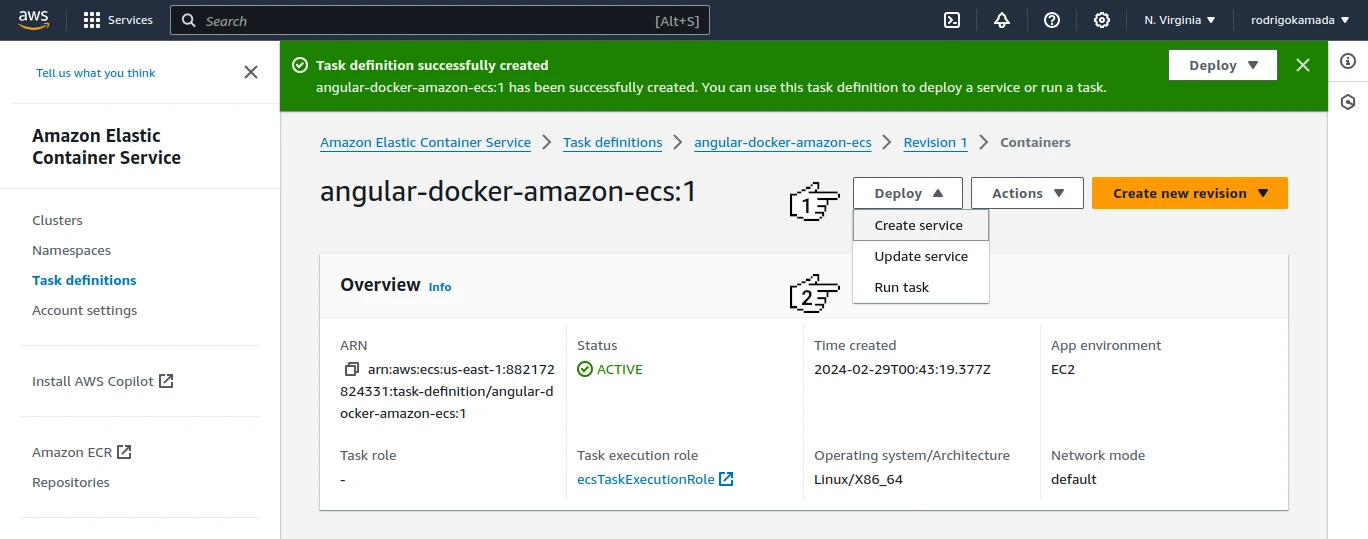Click the green ACTIVE status check icon
This screenshot has width=1368, height=539.
(x=585, y=369)
